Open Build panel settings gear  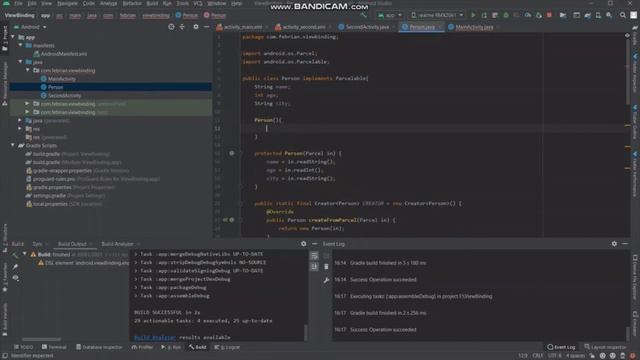coord(303,244)
